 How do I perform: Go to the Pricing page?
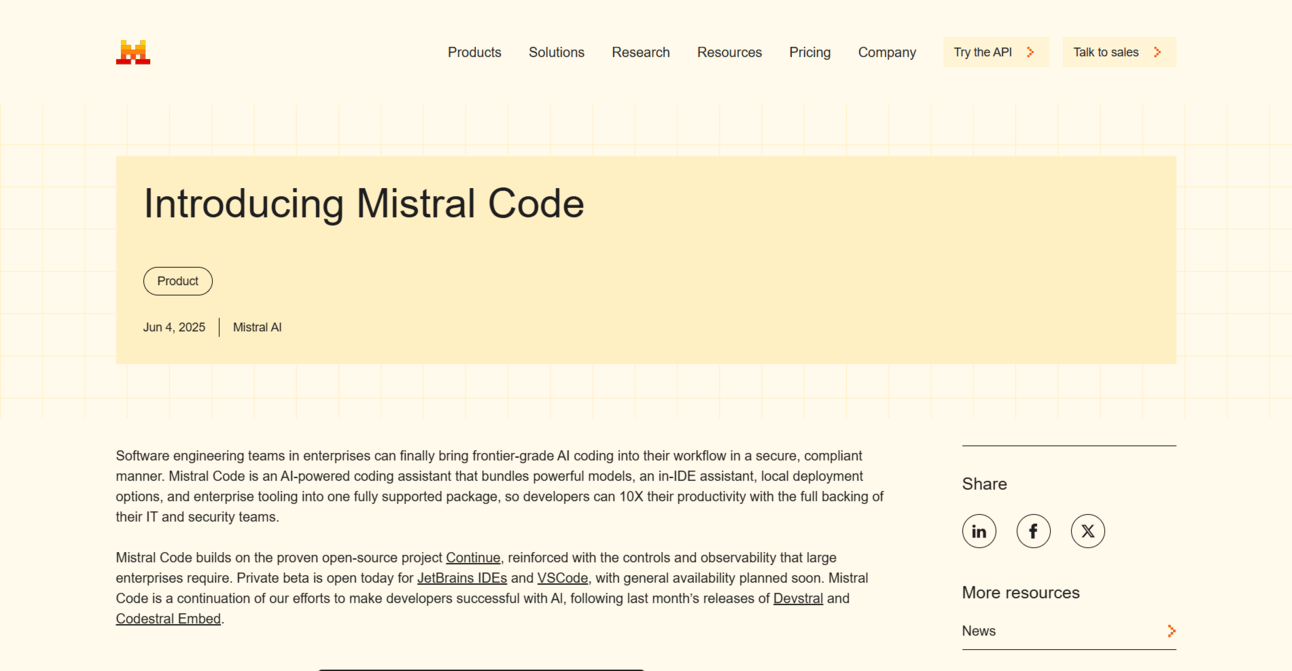810,52
